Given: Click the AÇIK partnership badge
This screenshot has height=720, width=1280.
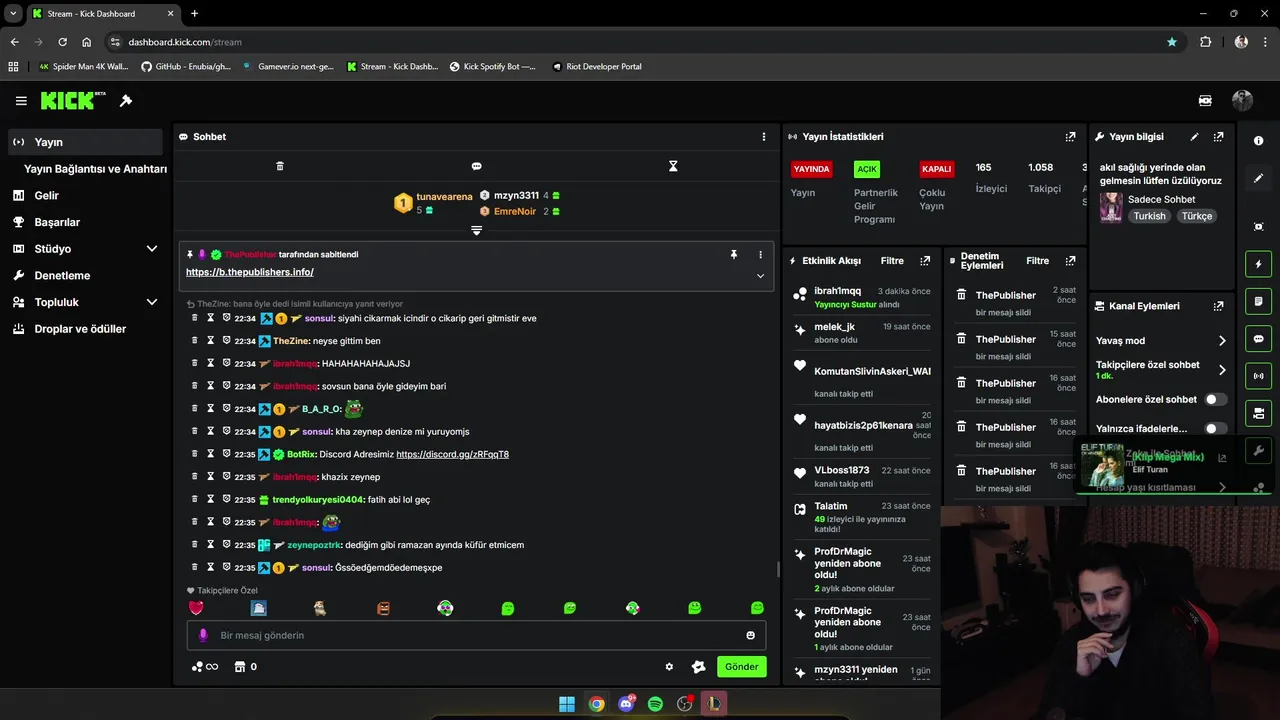Looking at the screenshot, I should (x=866, y=169).
